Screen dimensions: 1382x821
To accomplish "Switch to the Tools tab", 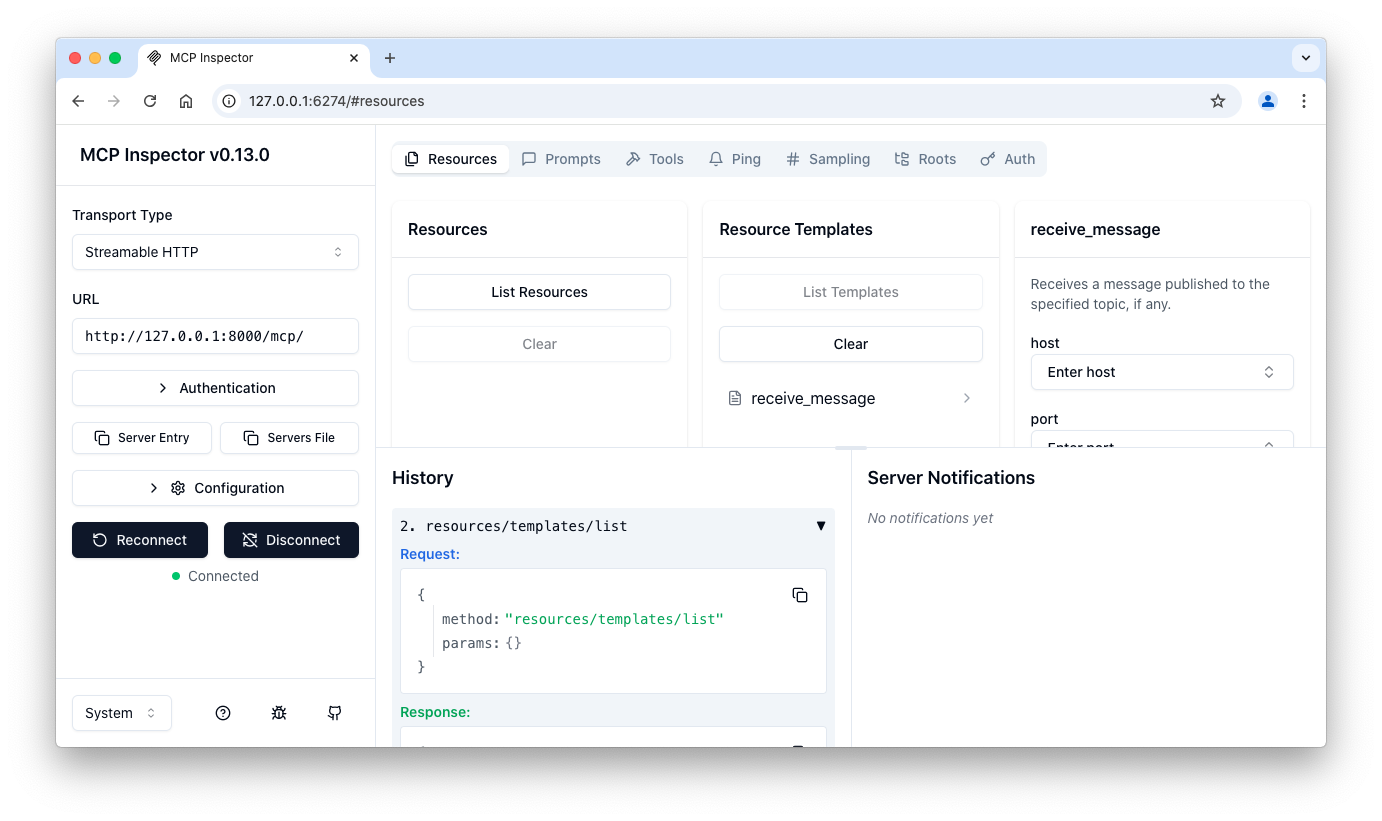I will tap(655, 159).
